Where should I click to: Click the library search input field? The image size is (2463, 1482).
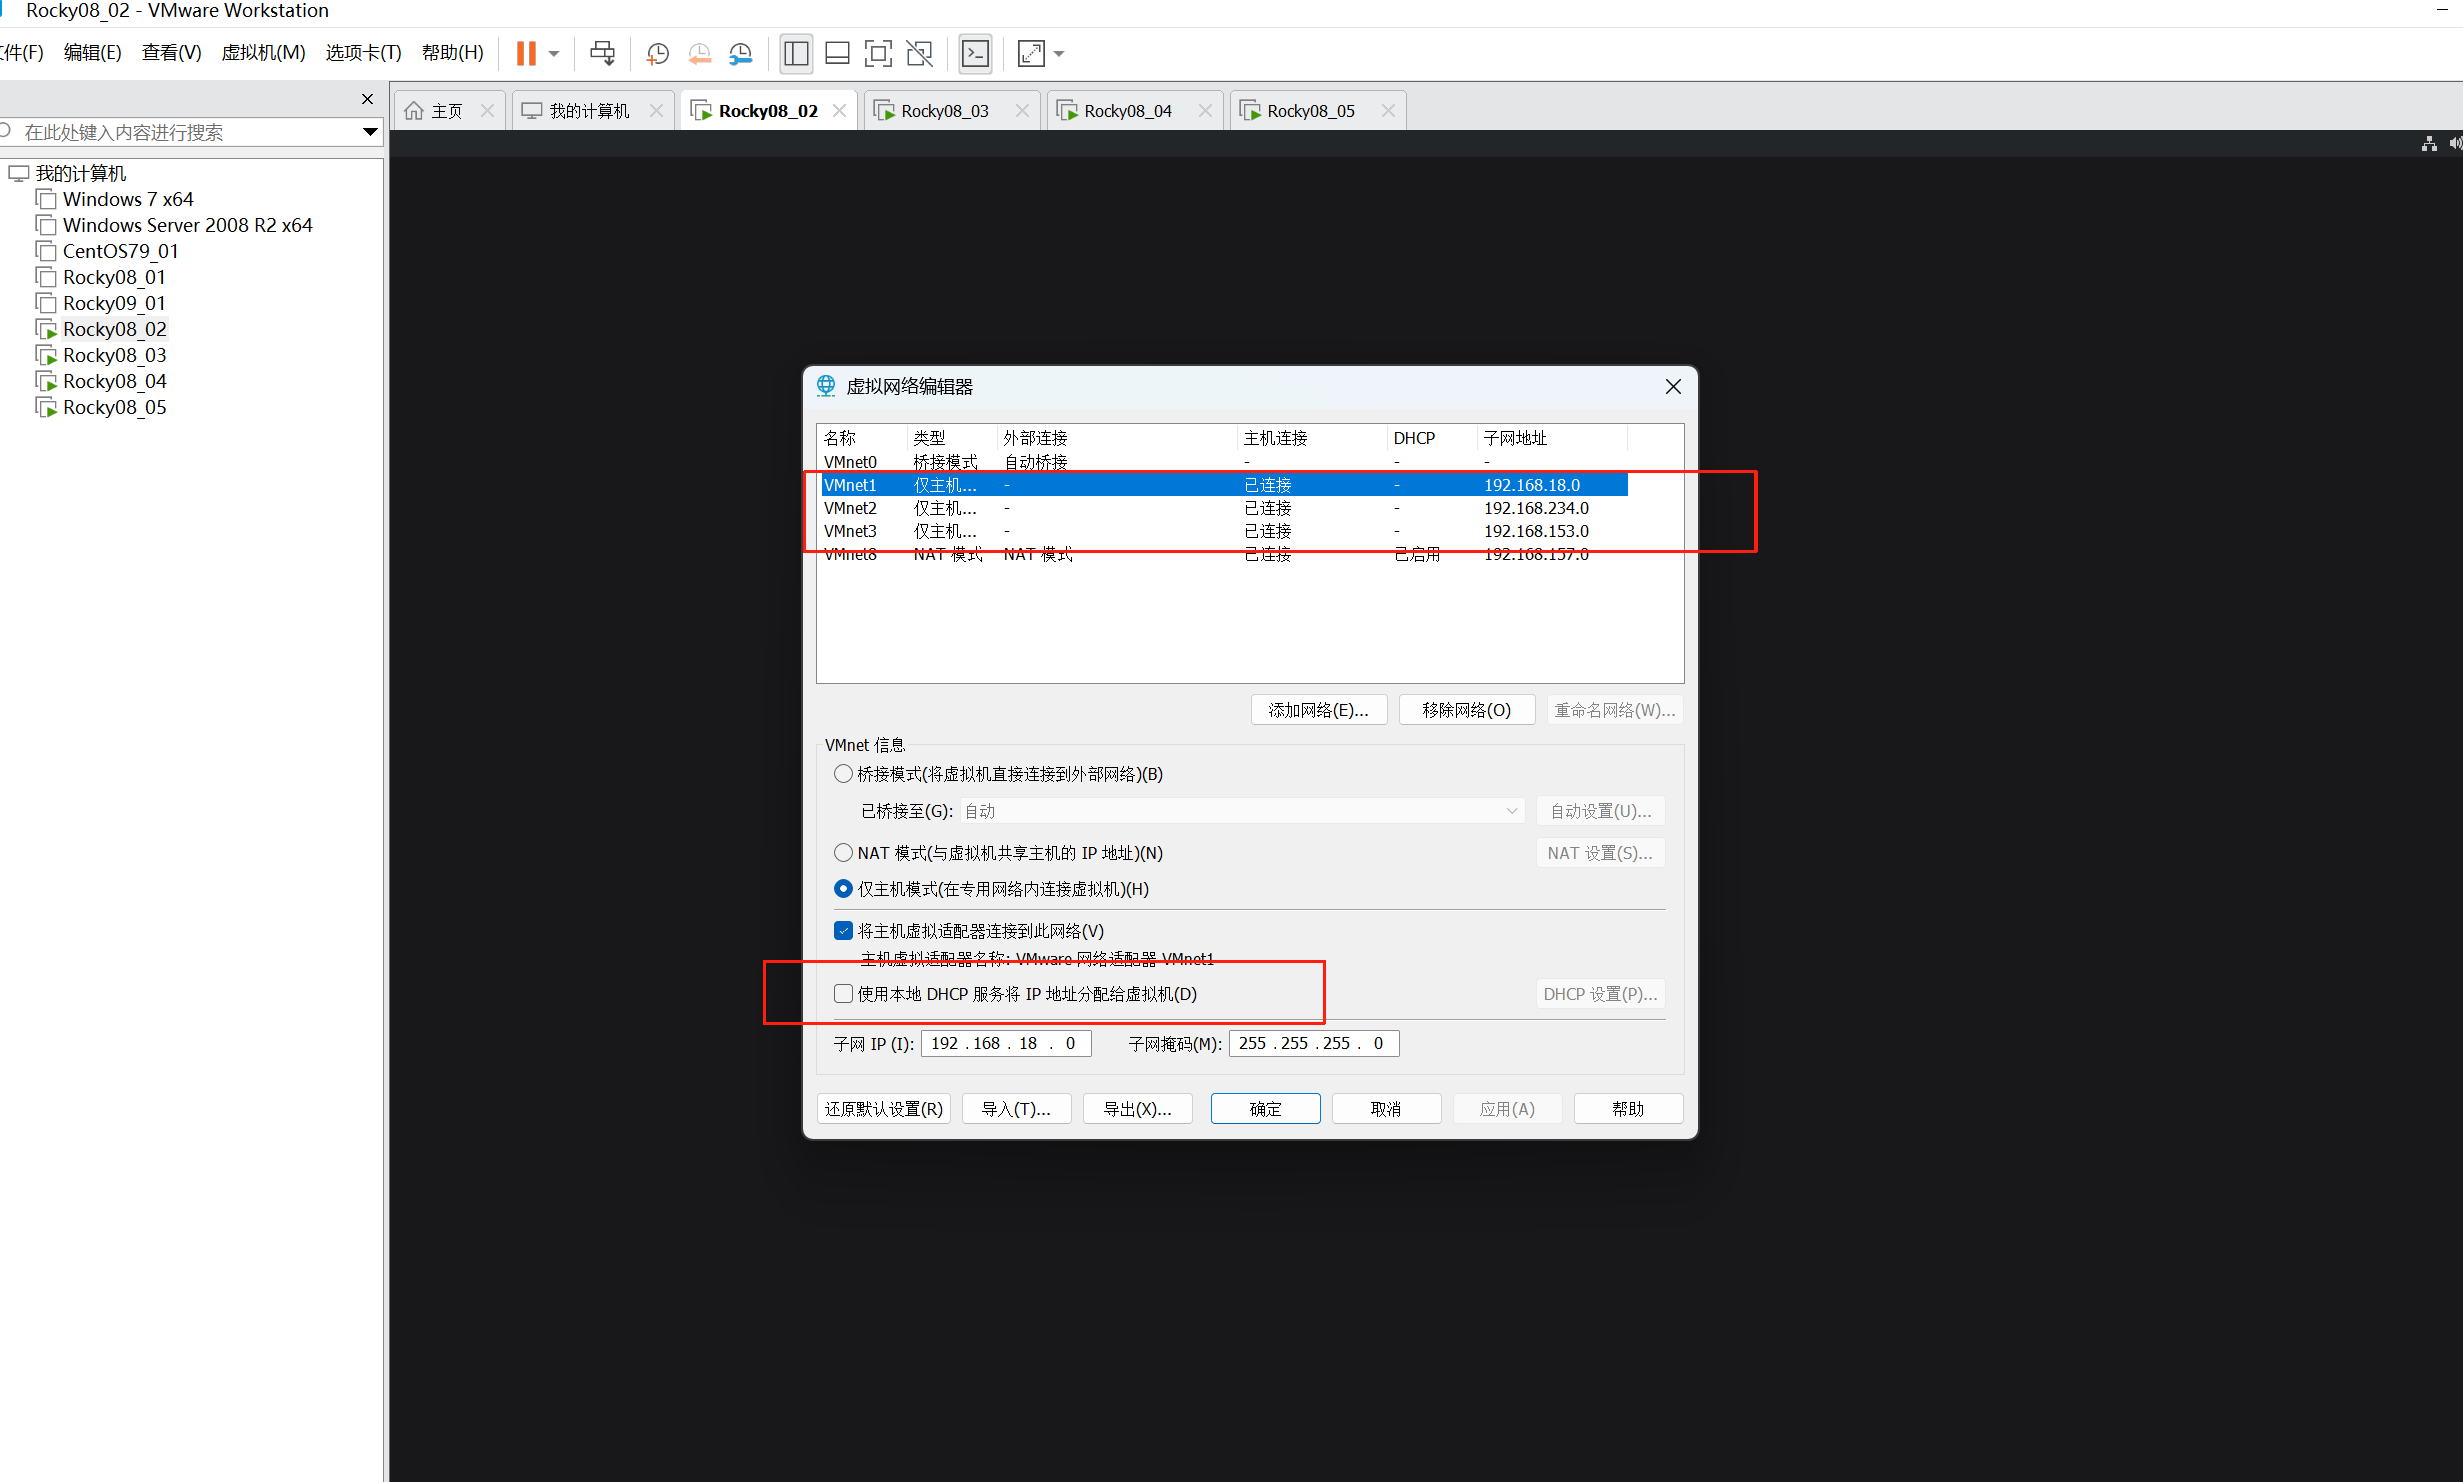(x=190, y=132)
